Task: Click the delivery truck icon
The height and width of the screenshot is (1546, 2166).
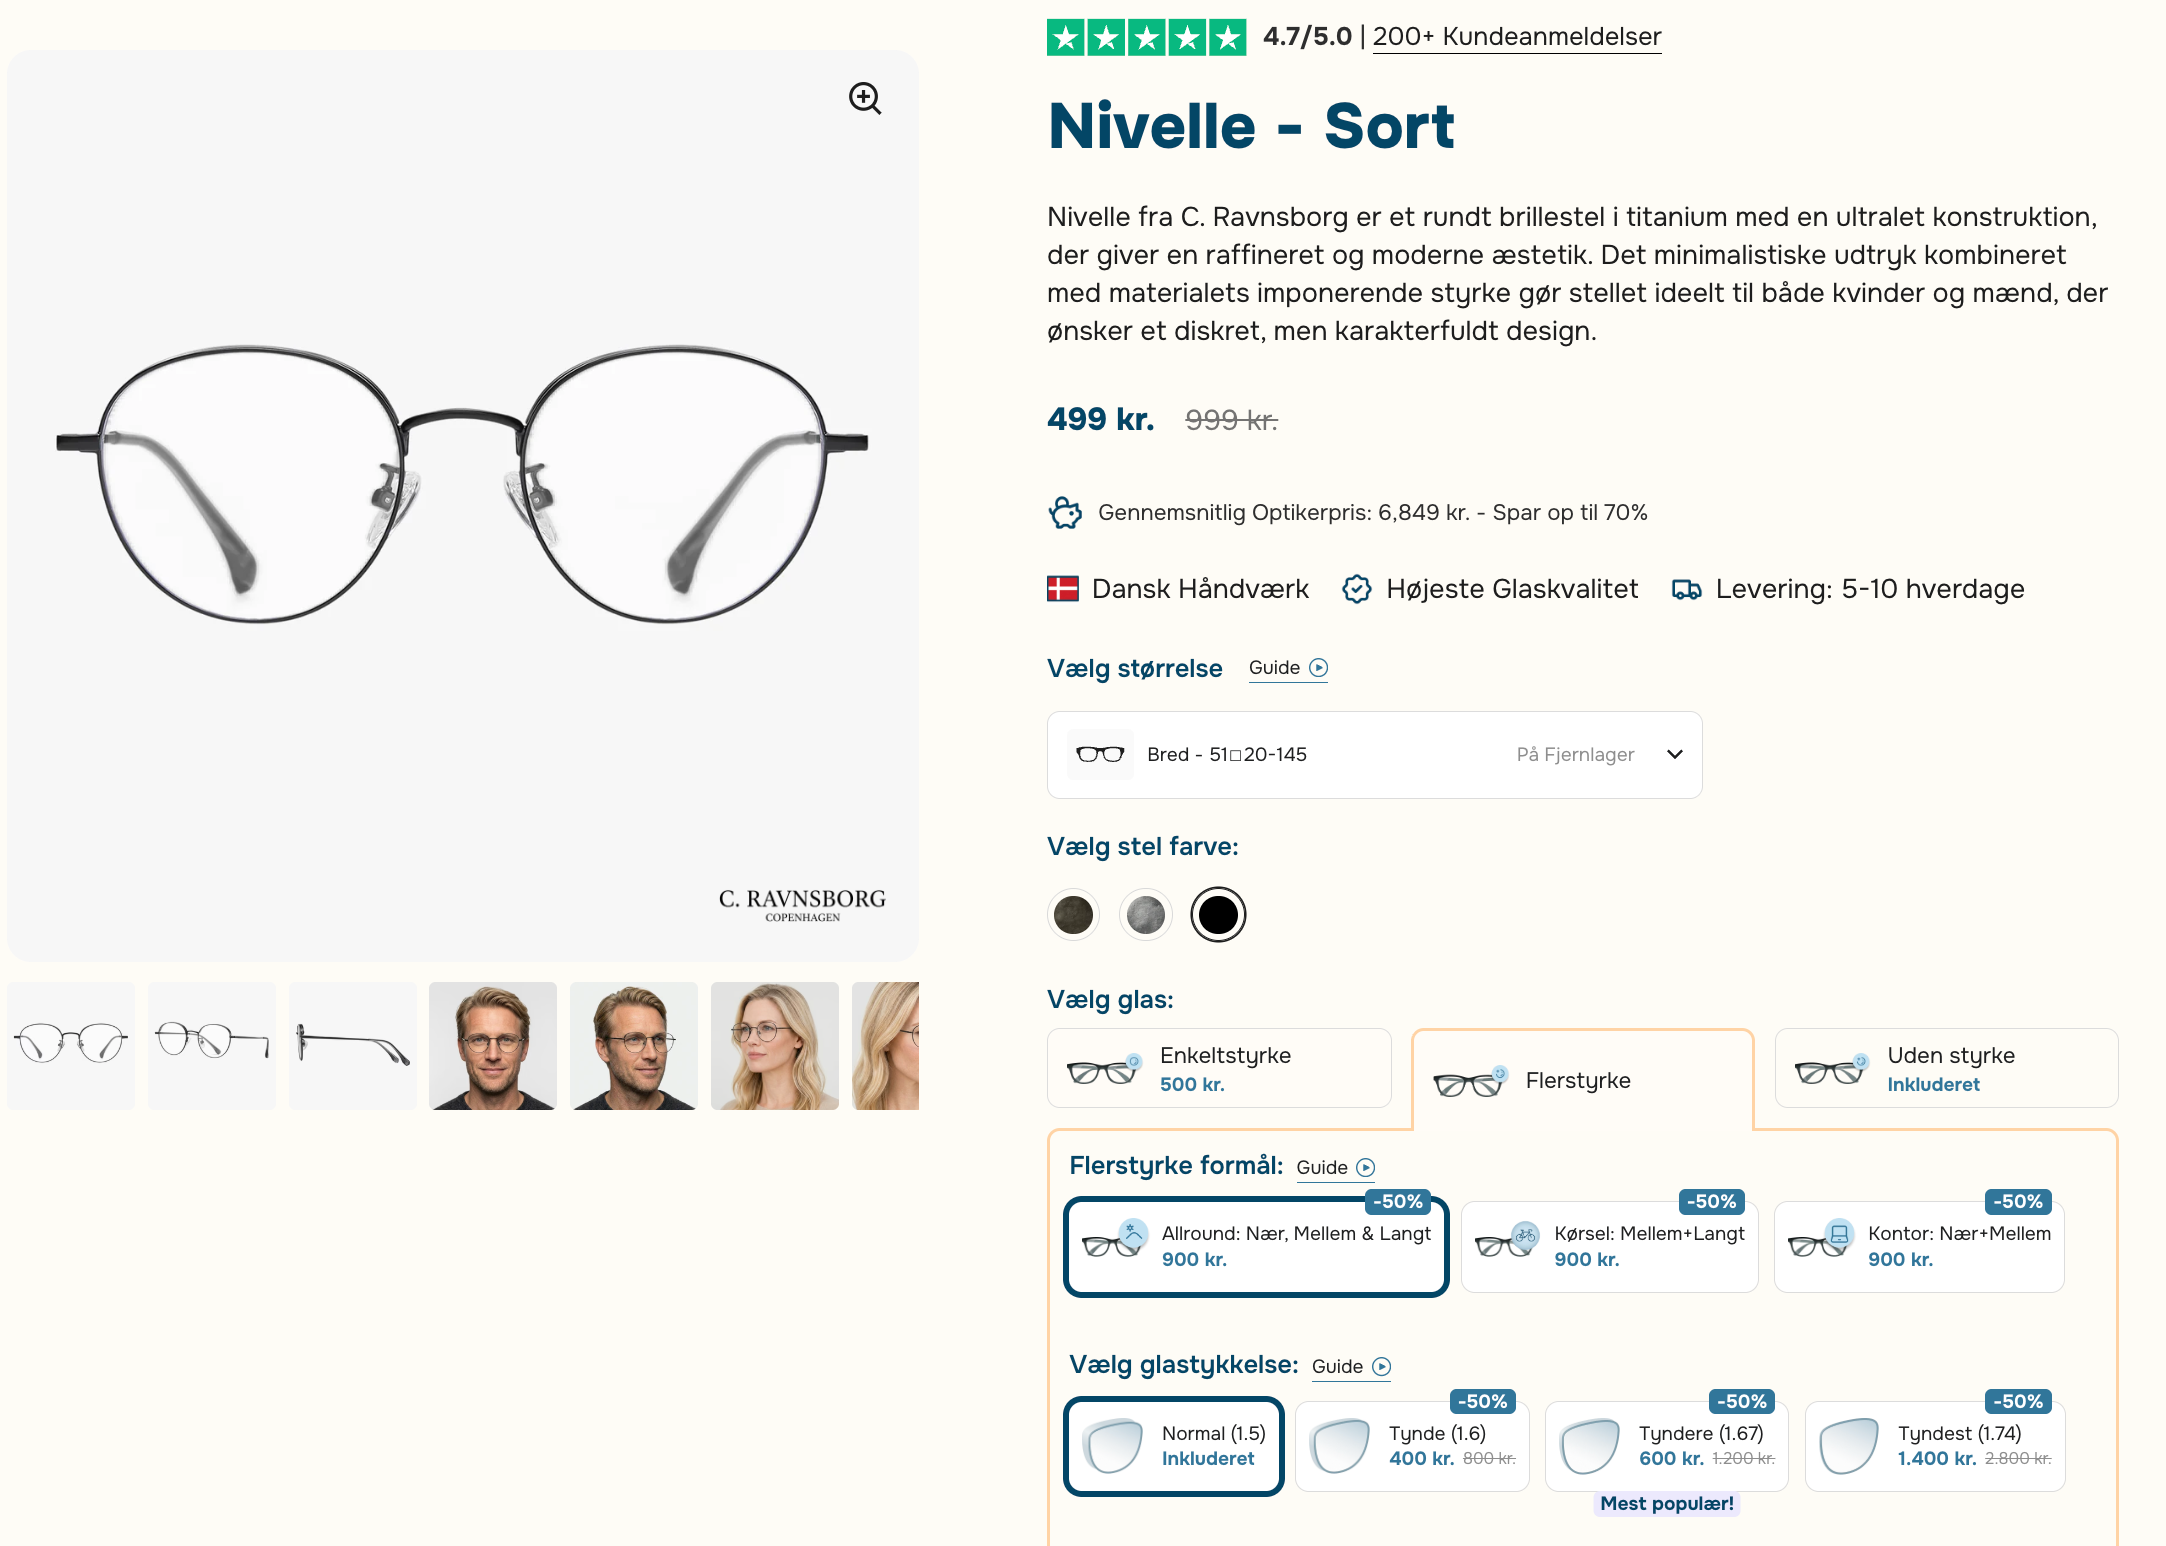Action: click(x=1686, y=590)
